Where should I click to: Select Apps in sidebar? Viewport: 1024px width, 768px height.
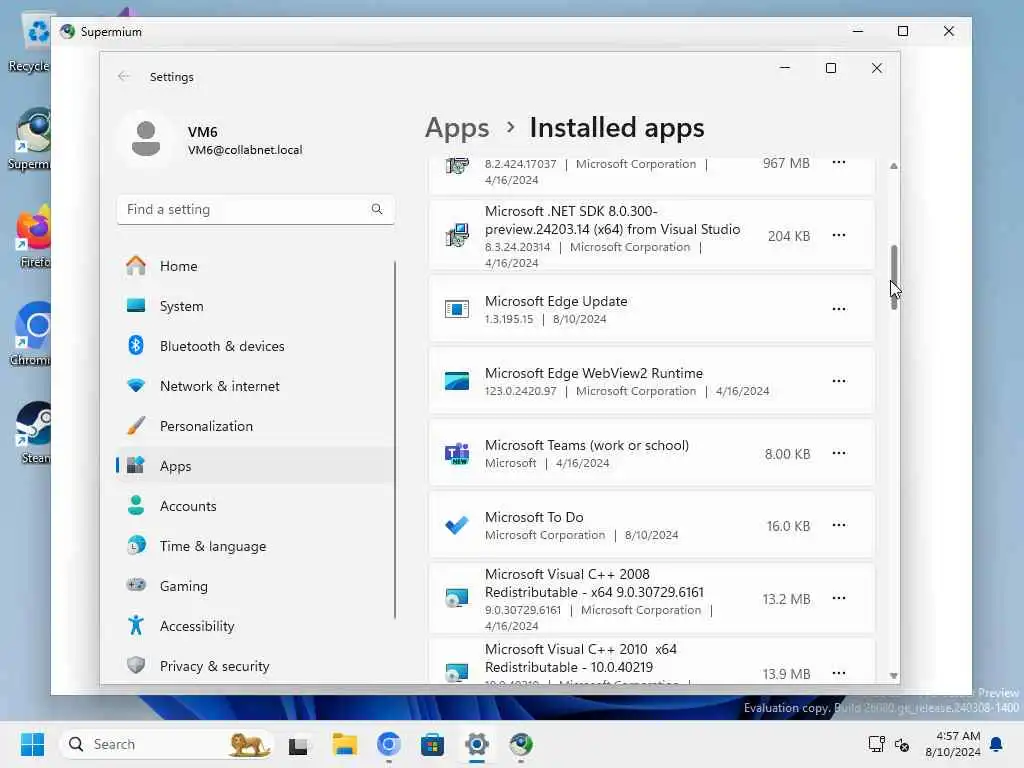coord(255,466)
